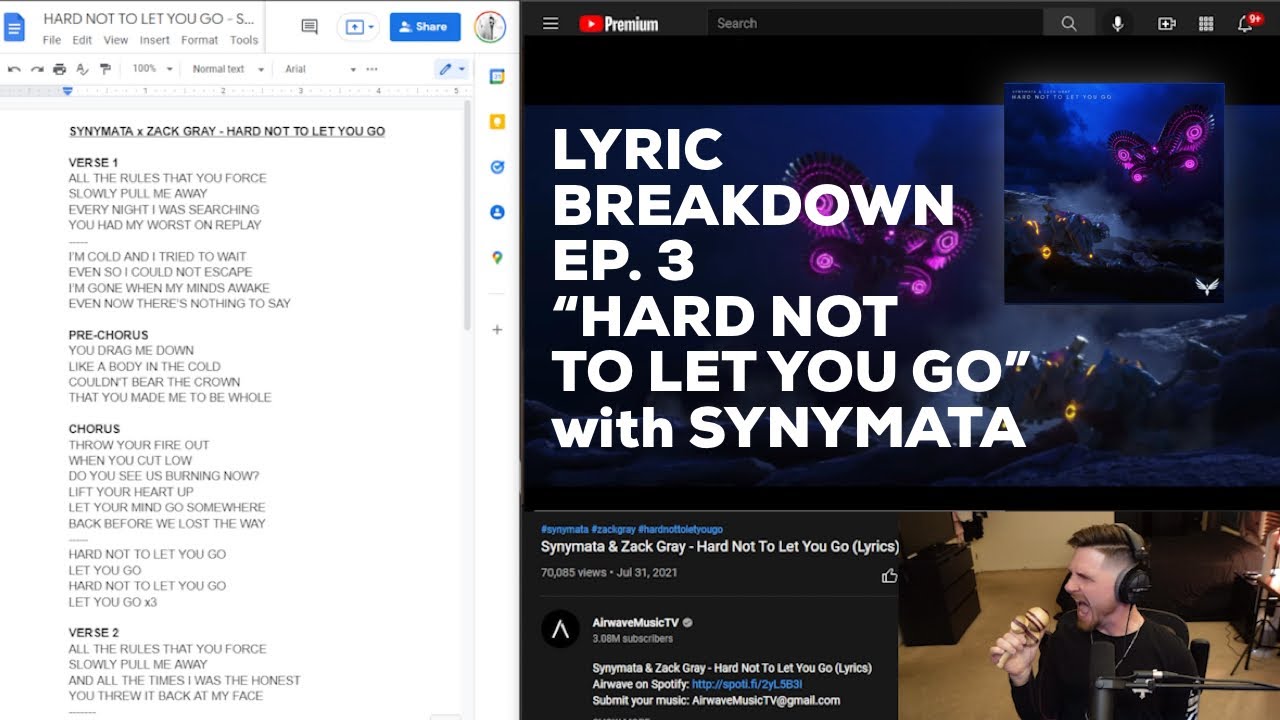Screen dimensions: 1280x720
Task: Get add-ons with the plus icon
Action: point(497,329)
